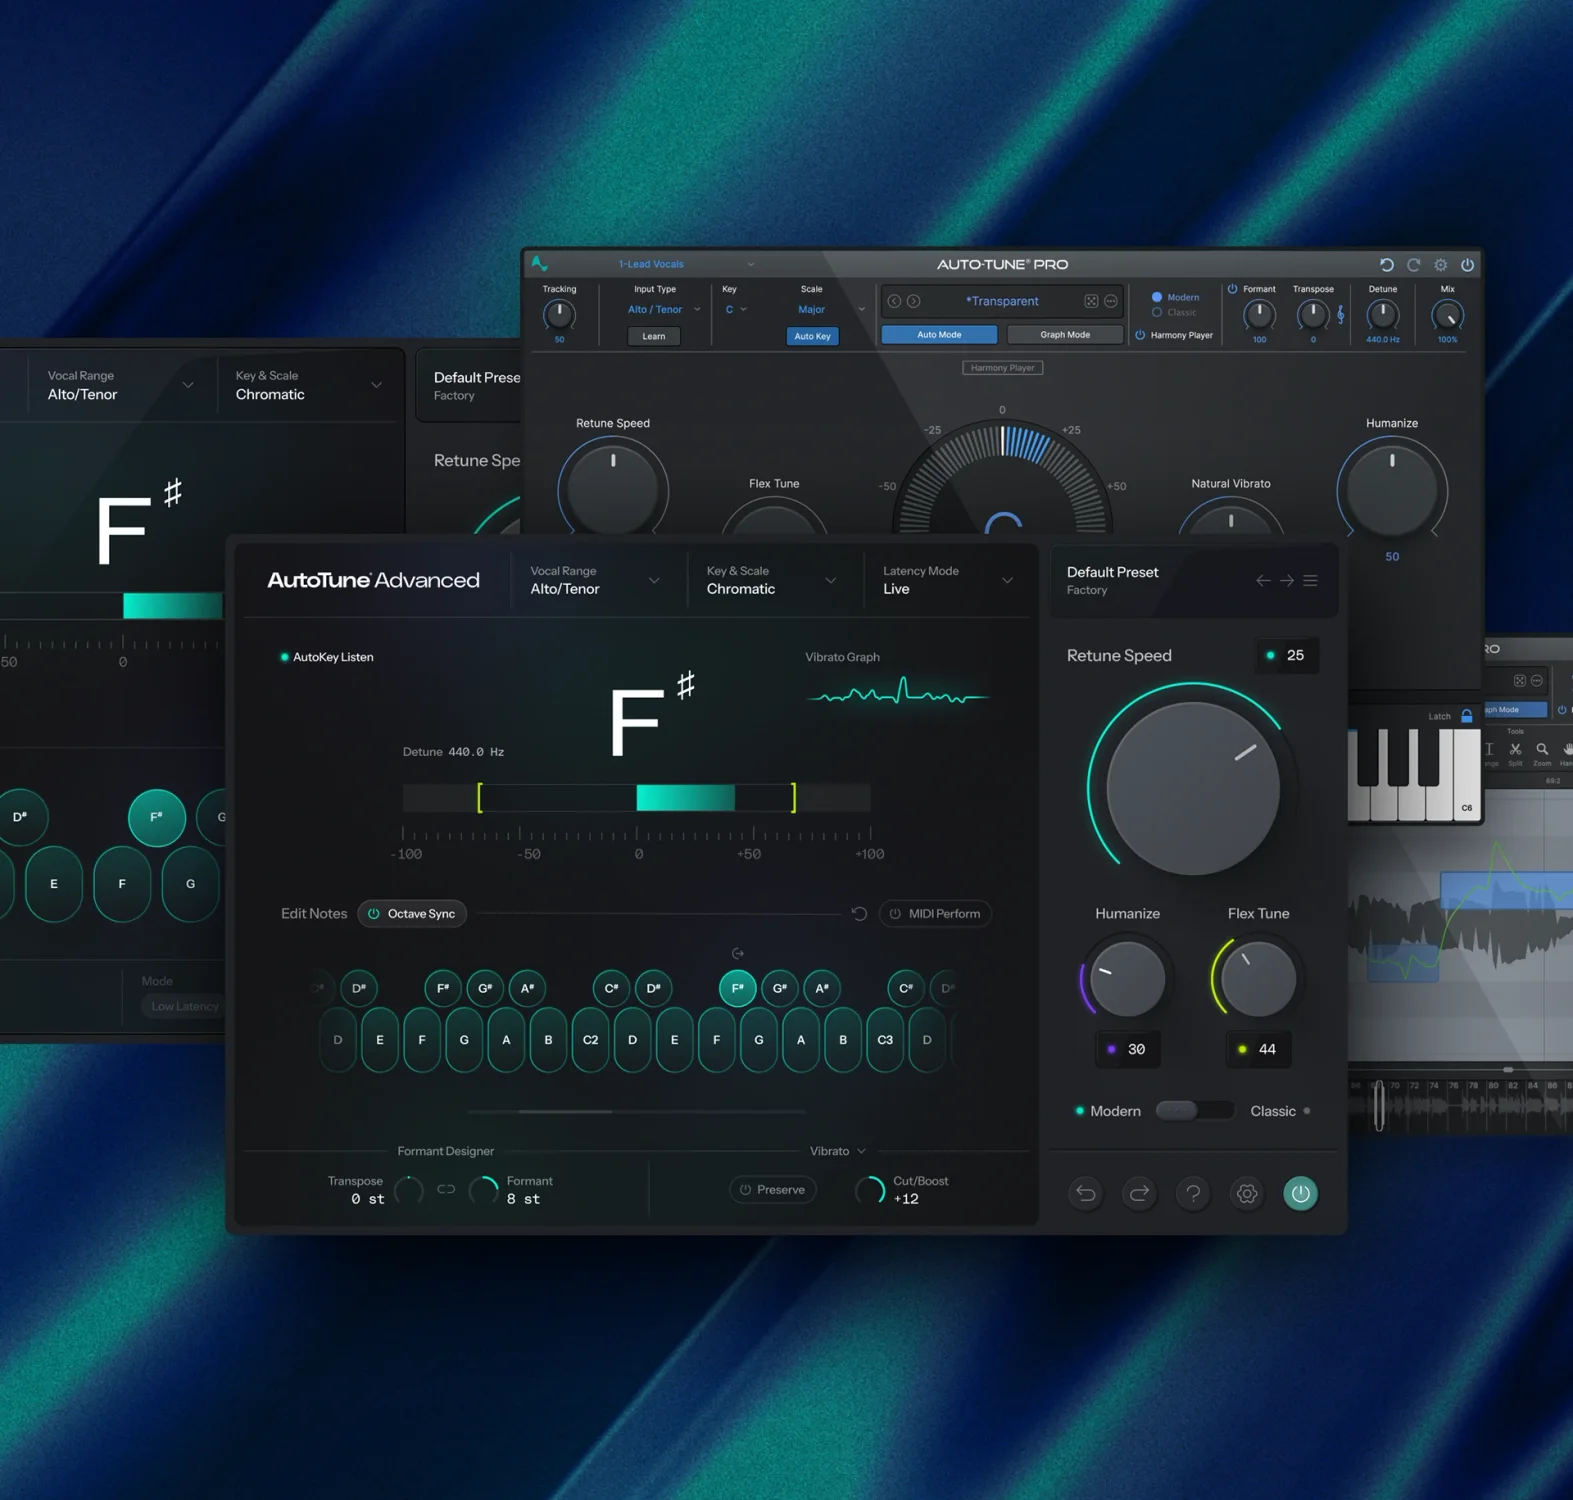Click the Retune Speed value field 25
Screen dimensions: 1573x1500
pyautogui.click(x=1286, y=655)
